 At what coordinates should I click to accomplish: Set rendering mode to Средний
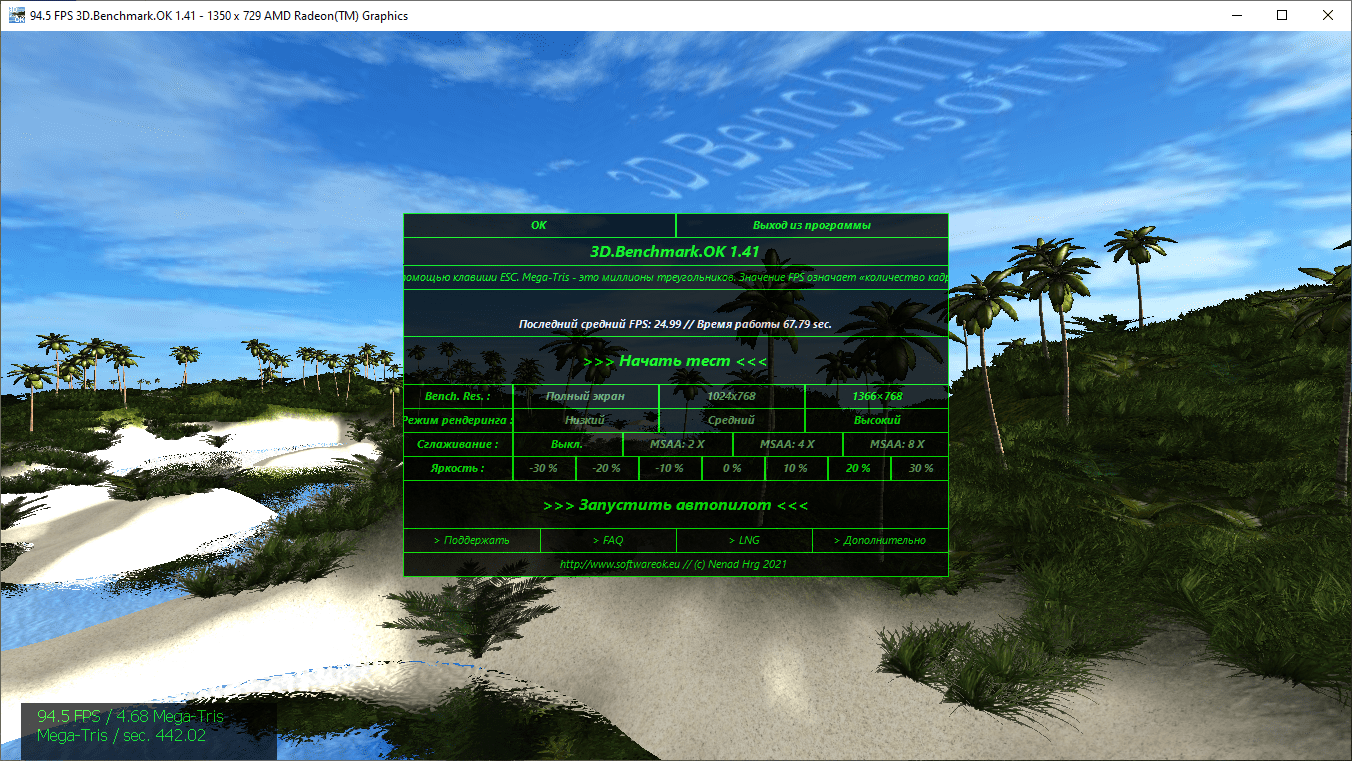[732, 420]
